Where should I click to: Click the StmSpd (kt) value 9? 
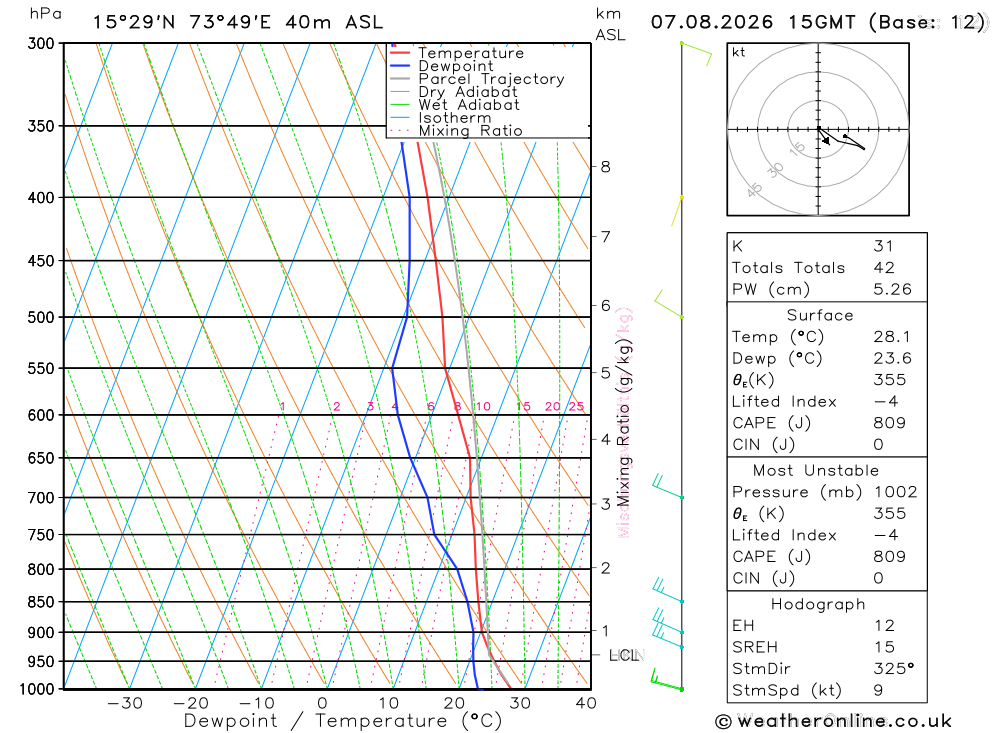[x=878, y=691]
